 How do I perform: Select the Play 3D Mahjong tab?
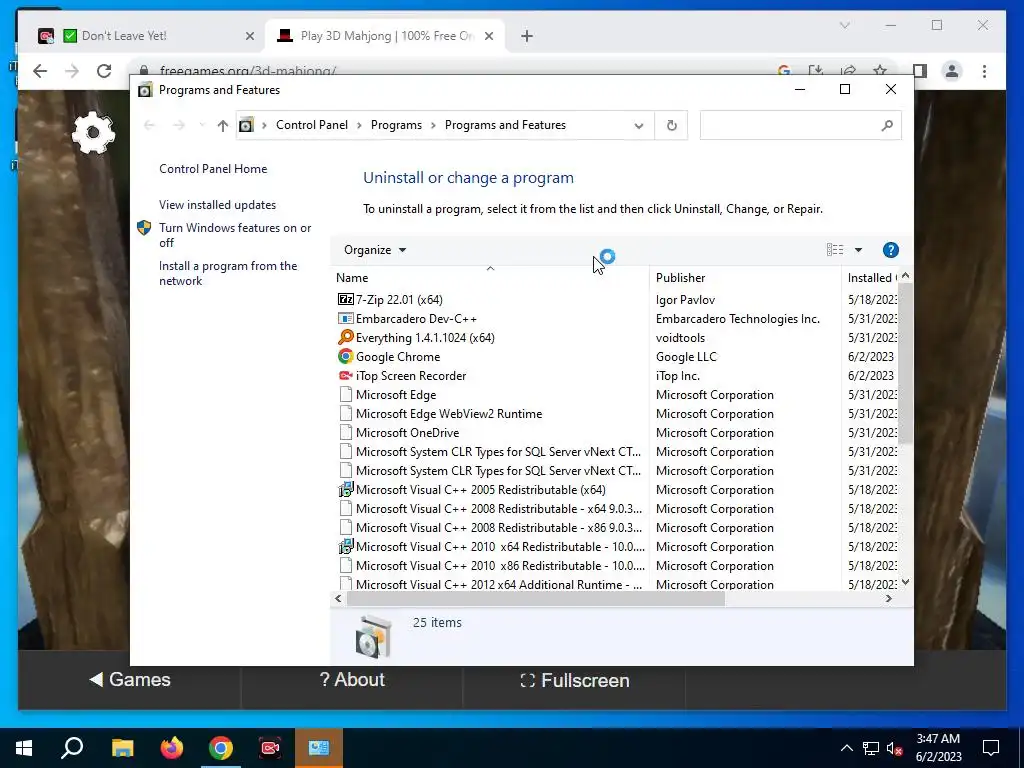pyautogui.click(x=385, y=36)
